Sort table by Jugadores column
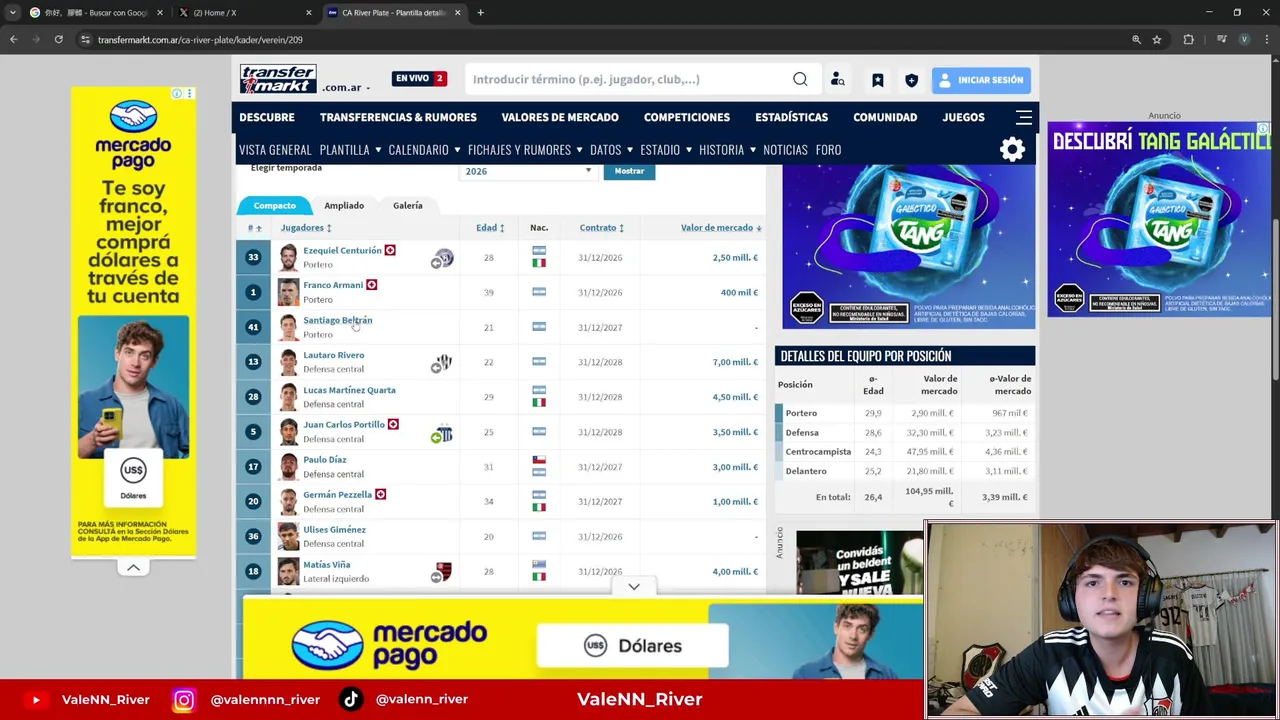The height and width of the screenshot is (720, 1280). click(x=306, y=228)
